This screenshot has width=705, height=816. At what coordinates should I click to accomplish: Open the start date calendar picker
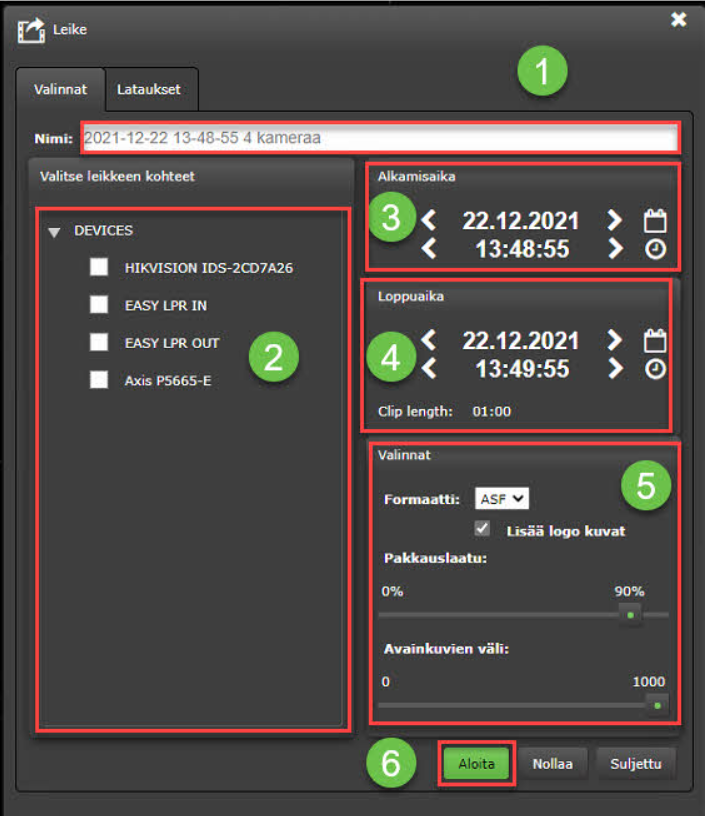(x=655, y=221)
